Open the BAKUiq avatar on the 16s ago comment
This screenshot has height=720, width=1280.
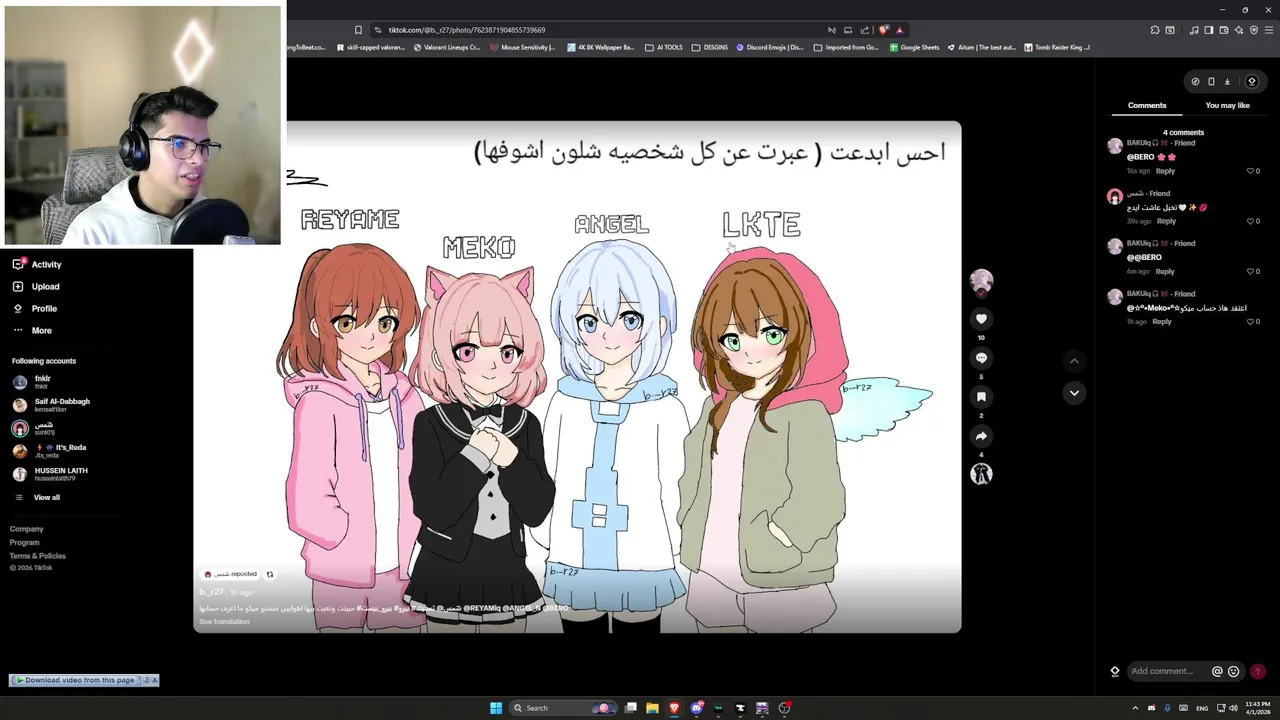[x=1115, y=146]
